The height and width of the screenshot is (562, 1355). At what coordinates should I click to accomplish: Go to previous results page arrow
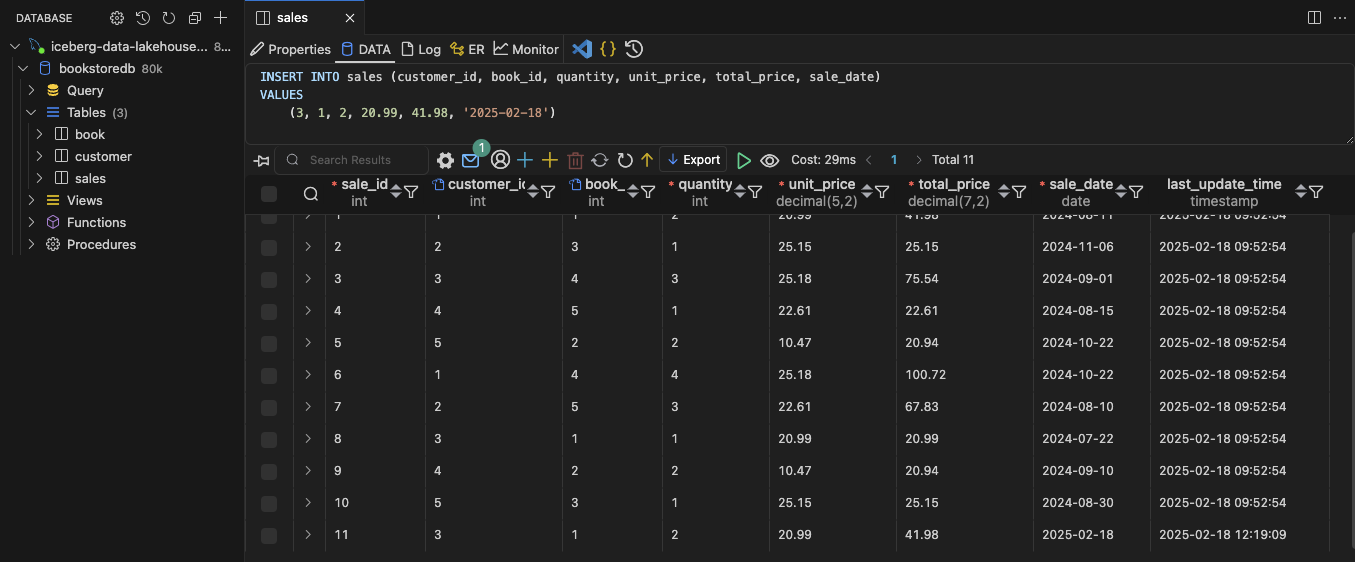(869, 160)
